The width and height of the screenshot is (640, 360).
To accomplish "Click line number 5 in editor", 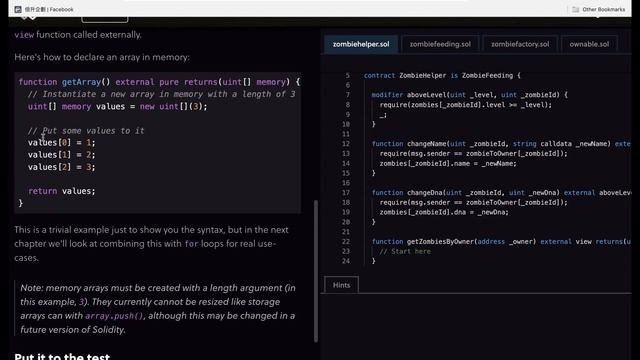I will click(x=347, y=76).
